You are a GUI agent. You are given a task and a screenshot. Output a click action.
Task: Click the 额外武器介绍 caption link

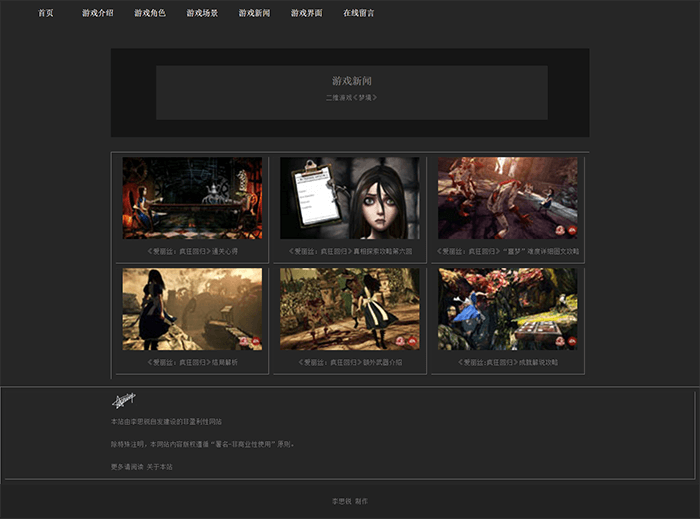(350, 362)
